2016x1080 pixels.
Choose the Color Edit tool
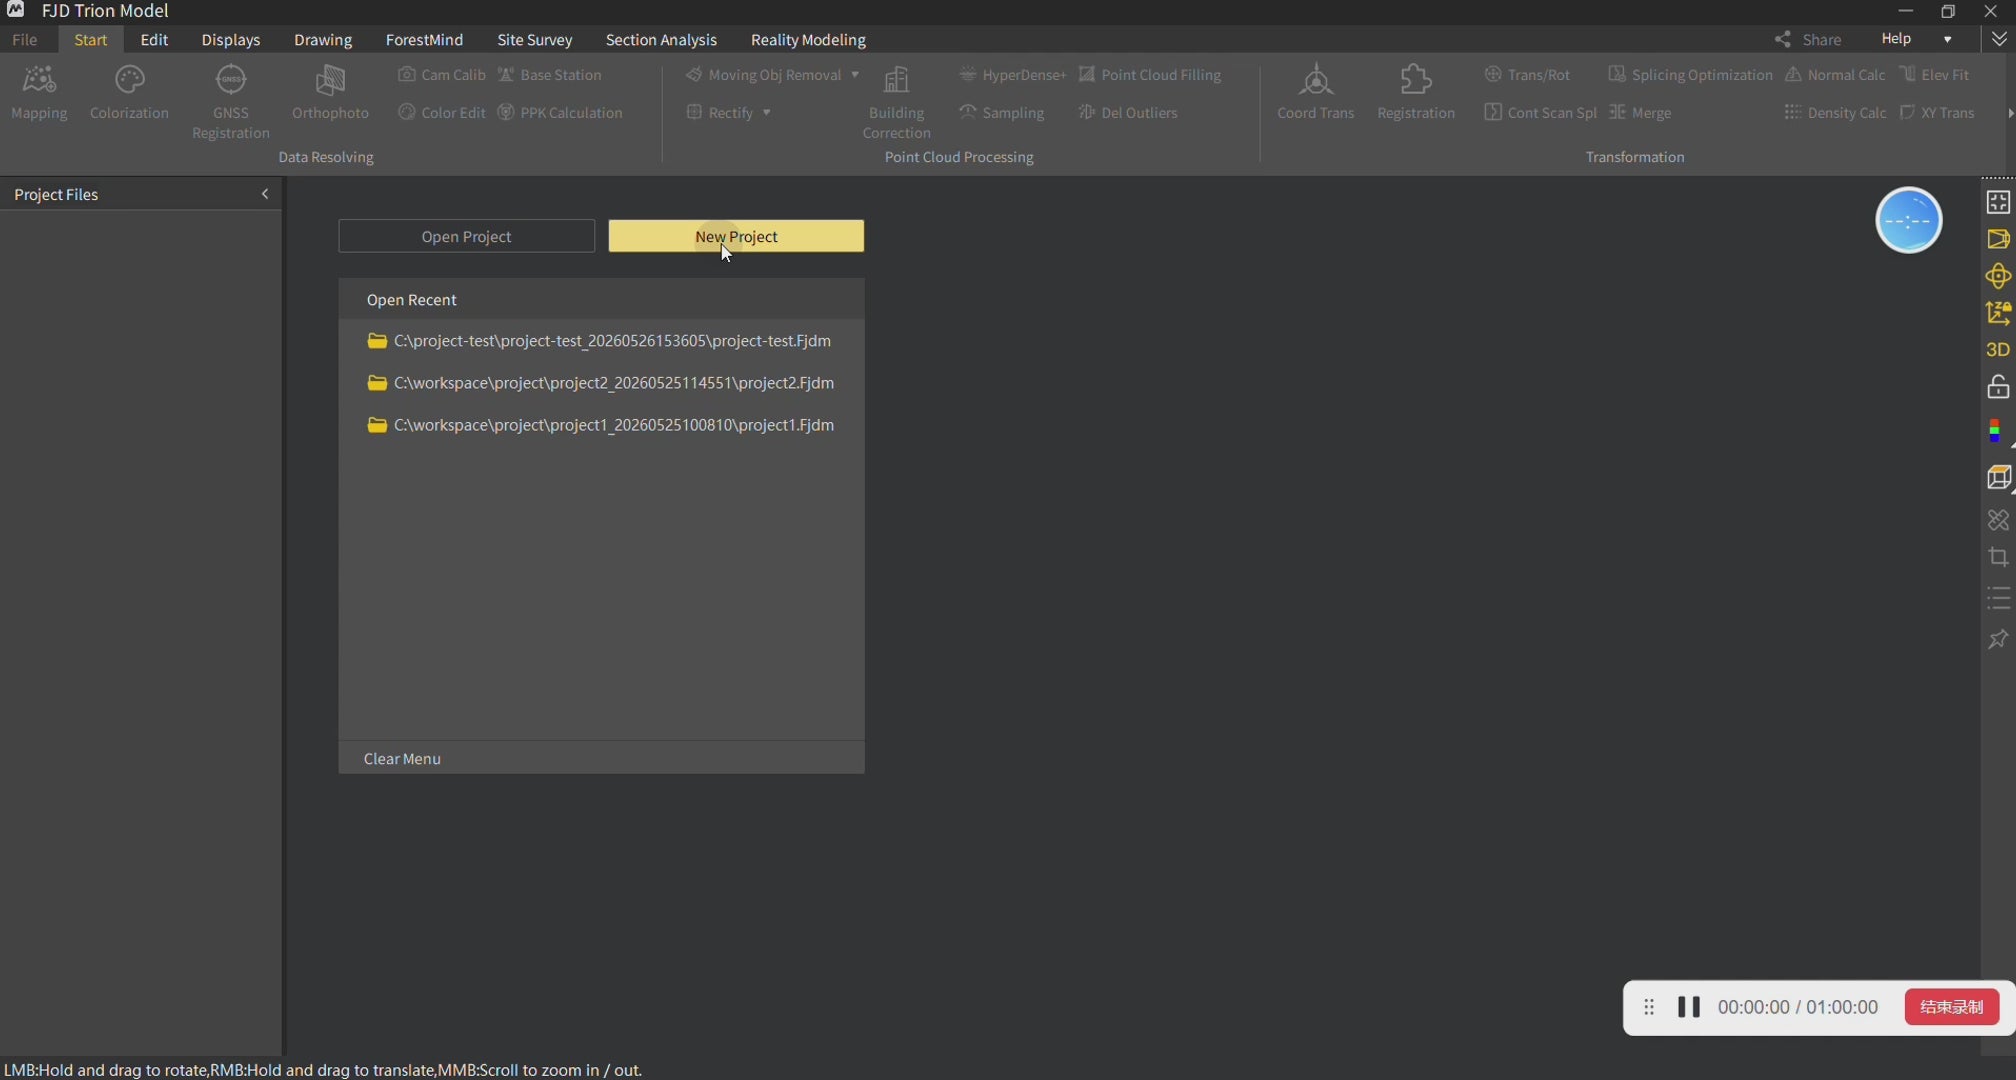click(441, 113)
